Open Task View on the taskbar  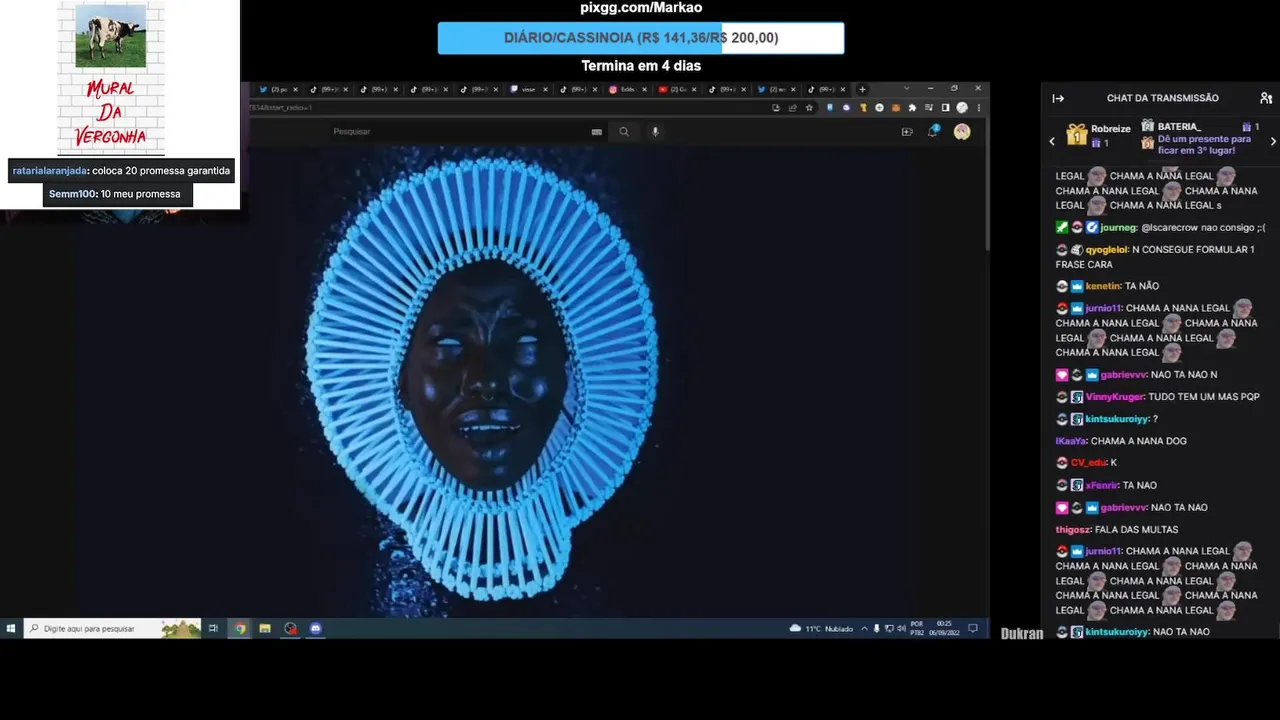tap(213, 628)
